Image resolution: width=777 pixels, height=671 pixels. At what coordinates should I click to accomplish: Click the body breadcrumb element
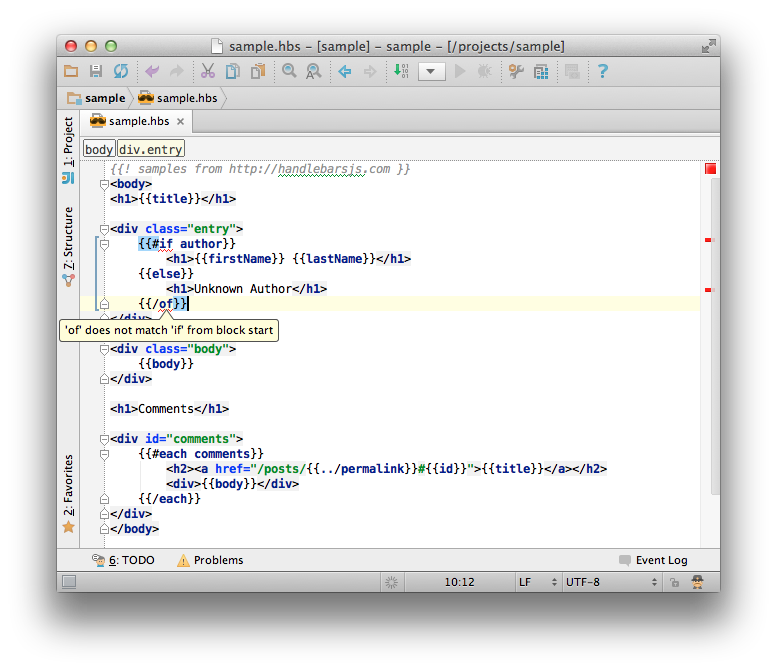pyautogui.click(x=99, y=149)
